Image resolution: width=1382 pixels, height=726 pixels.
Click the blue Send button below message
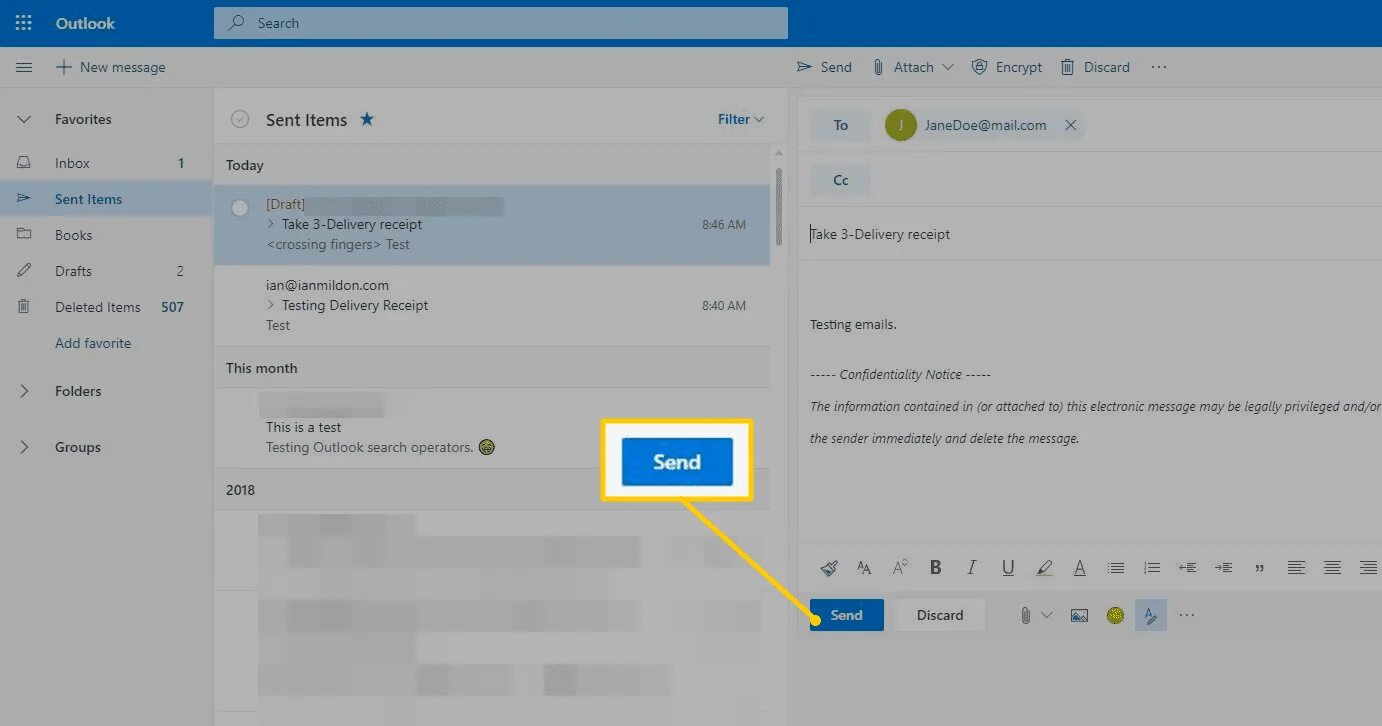click(846, 615)
